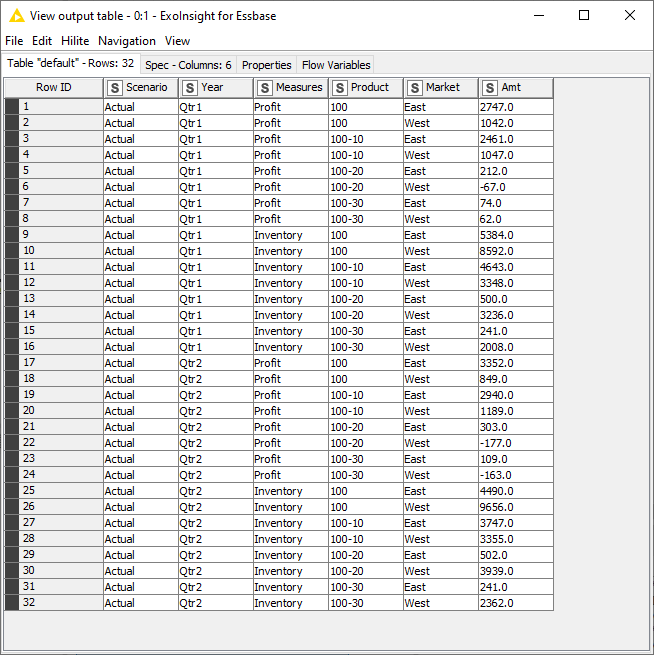Switch to the Properties tab

click(x=266, y=65)
